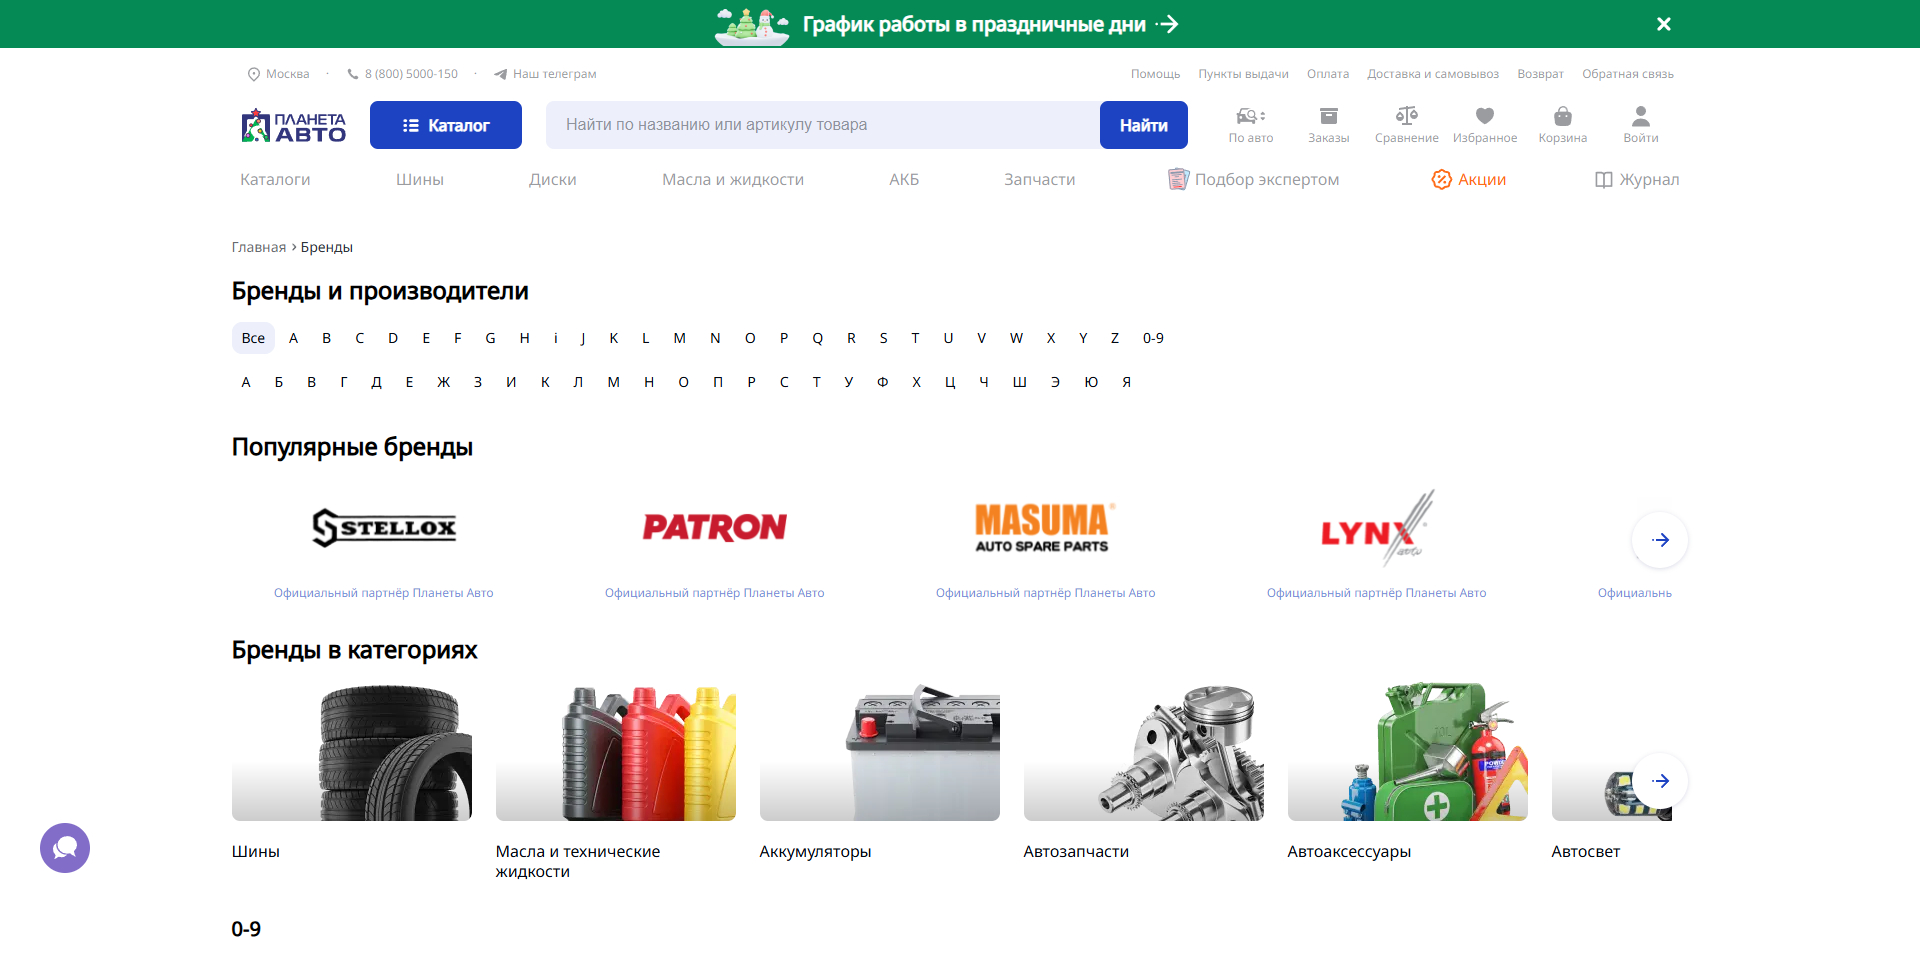The height and width of the screenshot is (953, 1920).
Task: Select the Все brands filter
Action: pyautogui.click(x=253, y=338)
